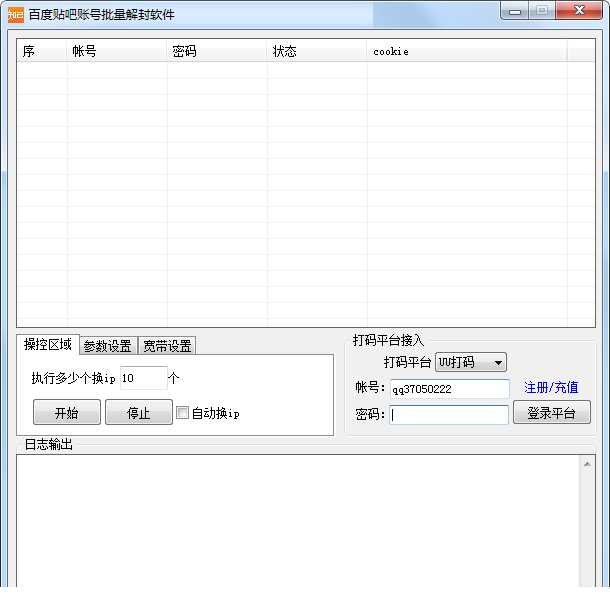Close the window

click(579, 11)
